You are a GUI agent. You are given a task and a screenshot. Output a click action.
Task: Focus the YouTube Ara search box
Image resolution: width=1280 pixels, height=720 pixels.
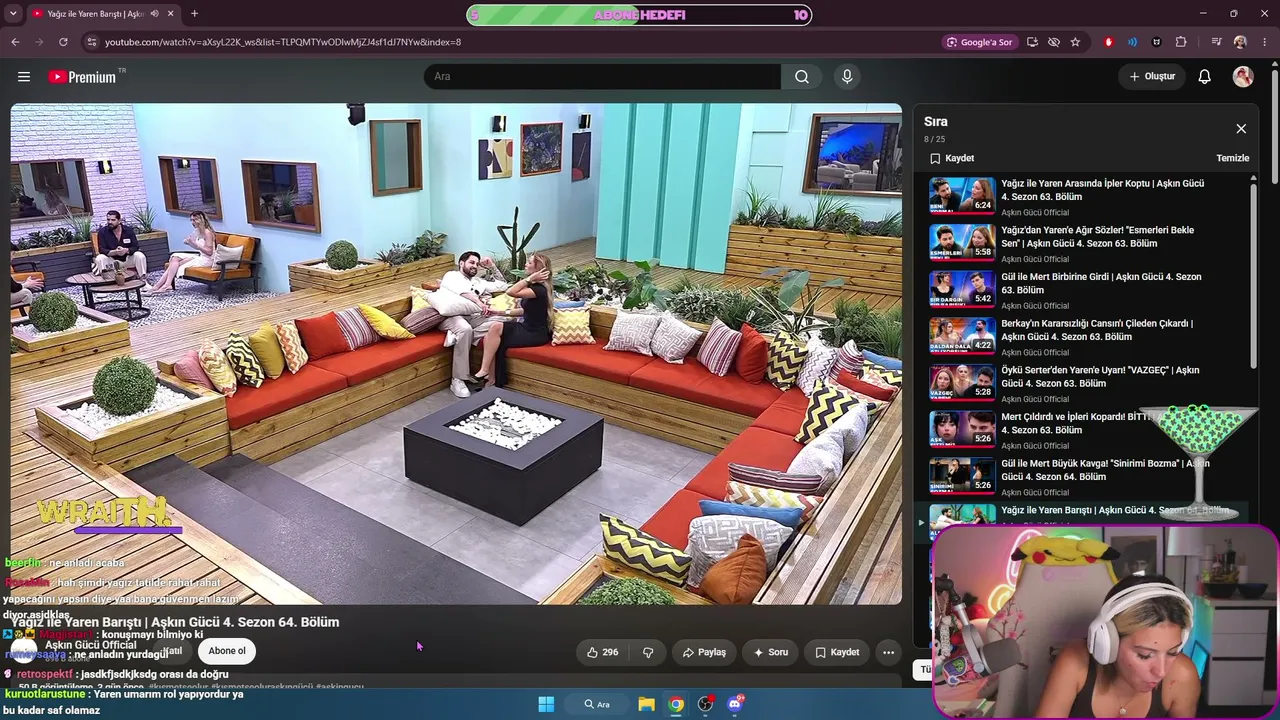click(602, 77)
